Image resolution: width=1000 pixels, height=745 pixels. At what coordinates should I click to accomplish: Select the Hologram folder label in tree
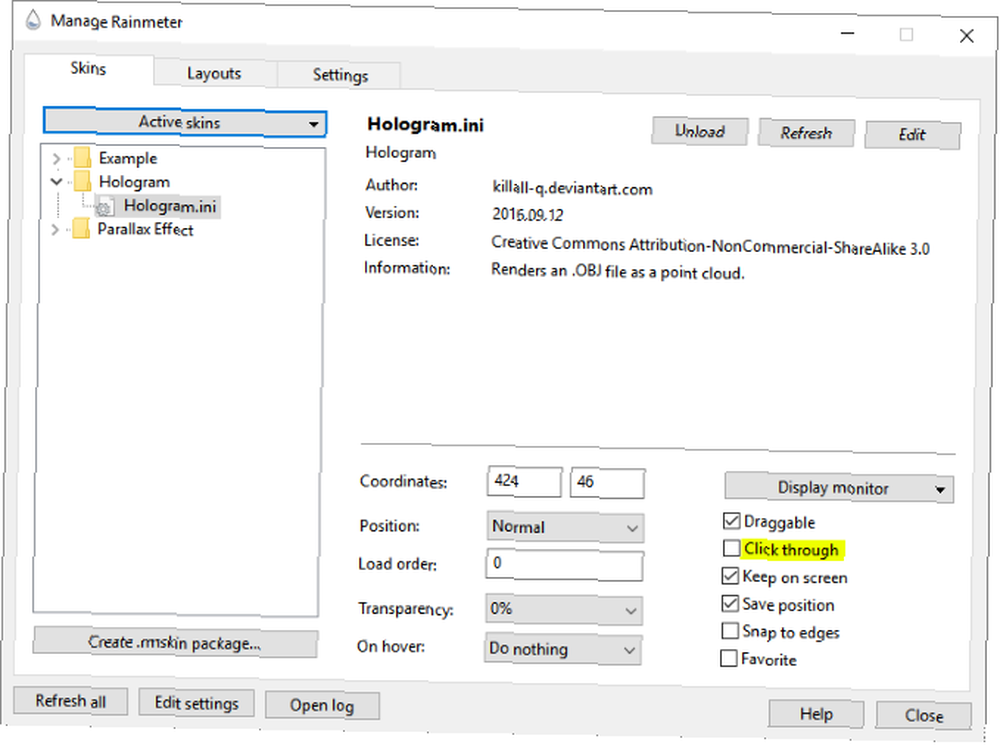[x=134, y=182]
